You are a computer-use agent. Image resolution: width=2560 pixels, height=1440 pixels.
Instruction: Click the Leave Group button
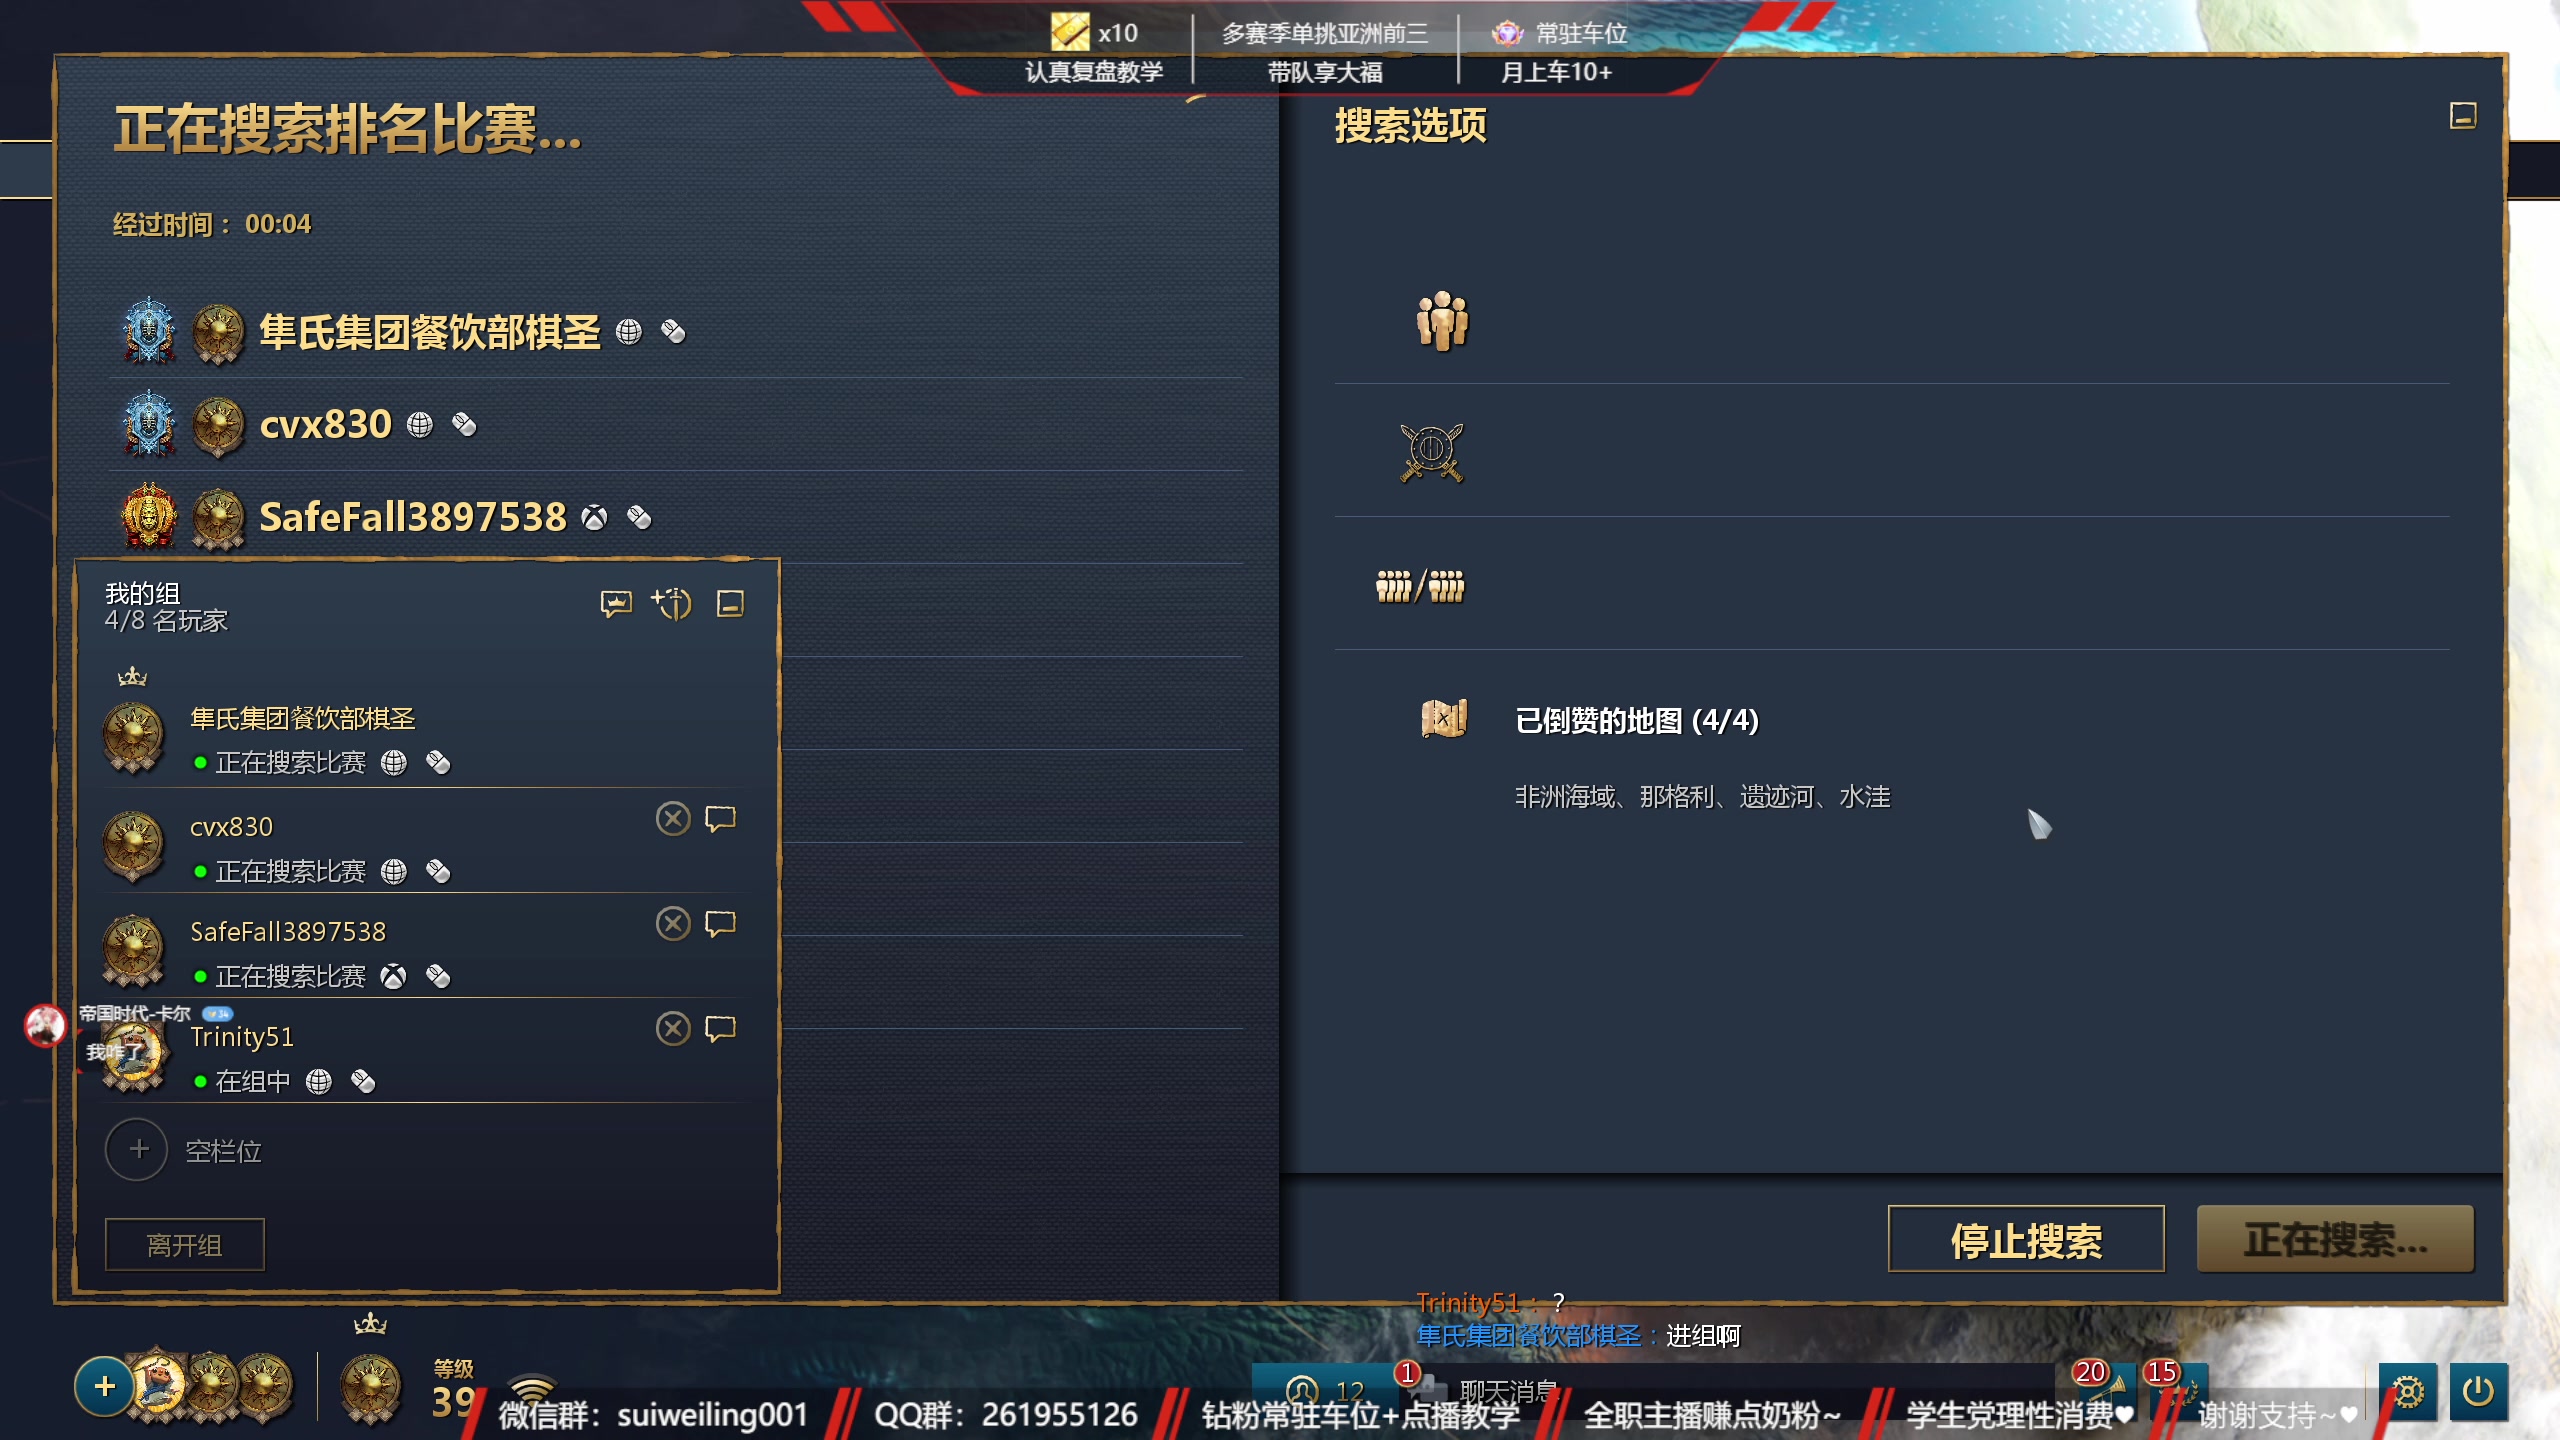click(x=185, y=1245)
